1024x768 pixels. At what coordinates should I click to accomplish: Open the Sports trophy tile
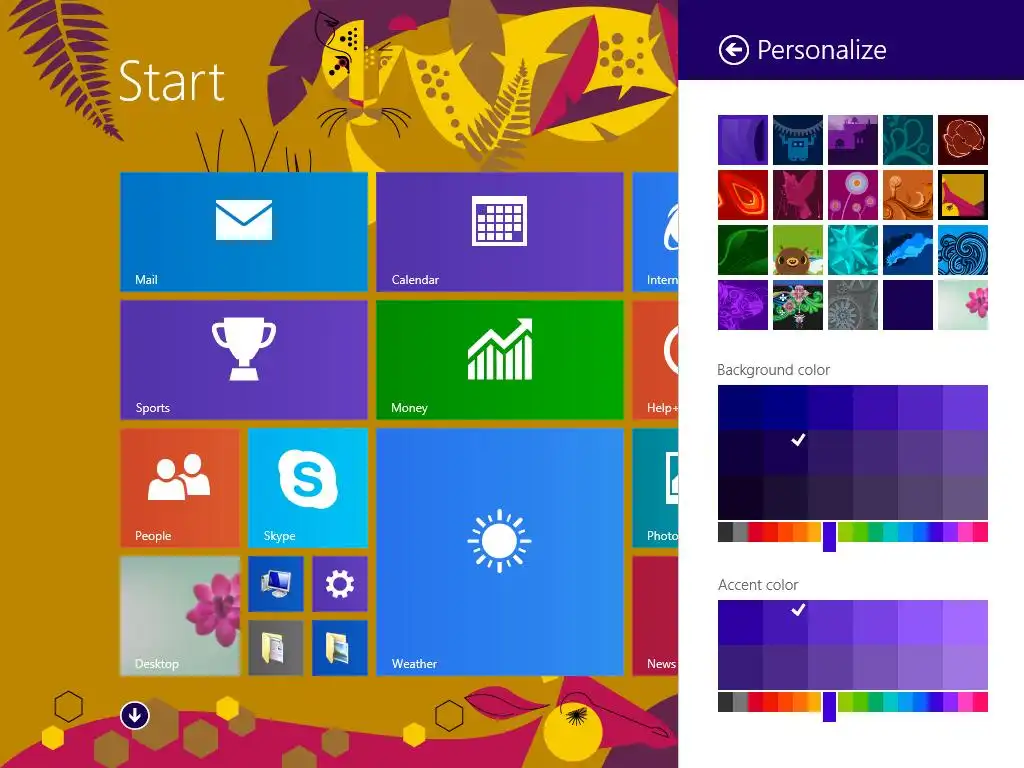pos(244,360)
